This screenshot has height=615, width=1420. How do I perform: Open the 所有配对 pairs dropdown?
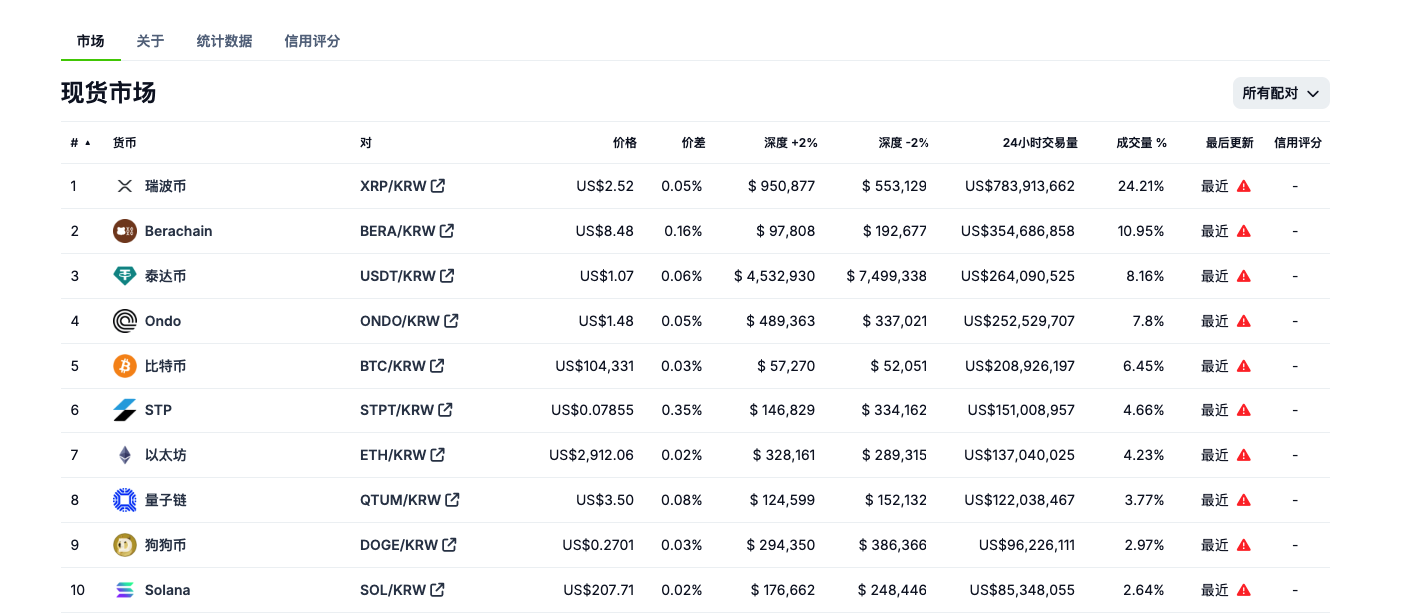click(x=1280, y=93)
